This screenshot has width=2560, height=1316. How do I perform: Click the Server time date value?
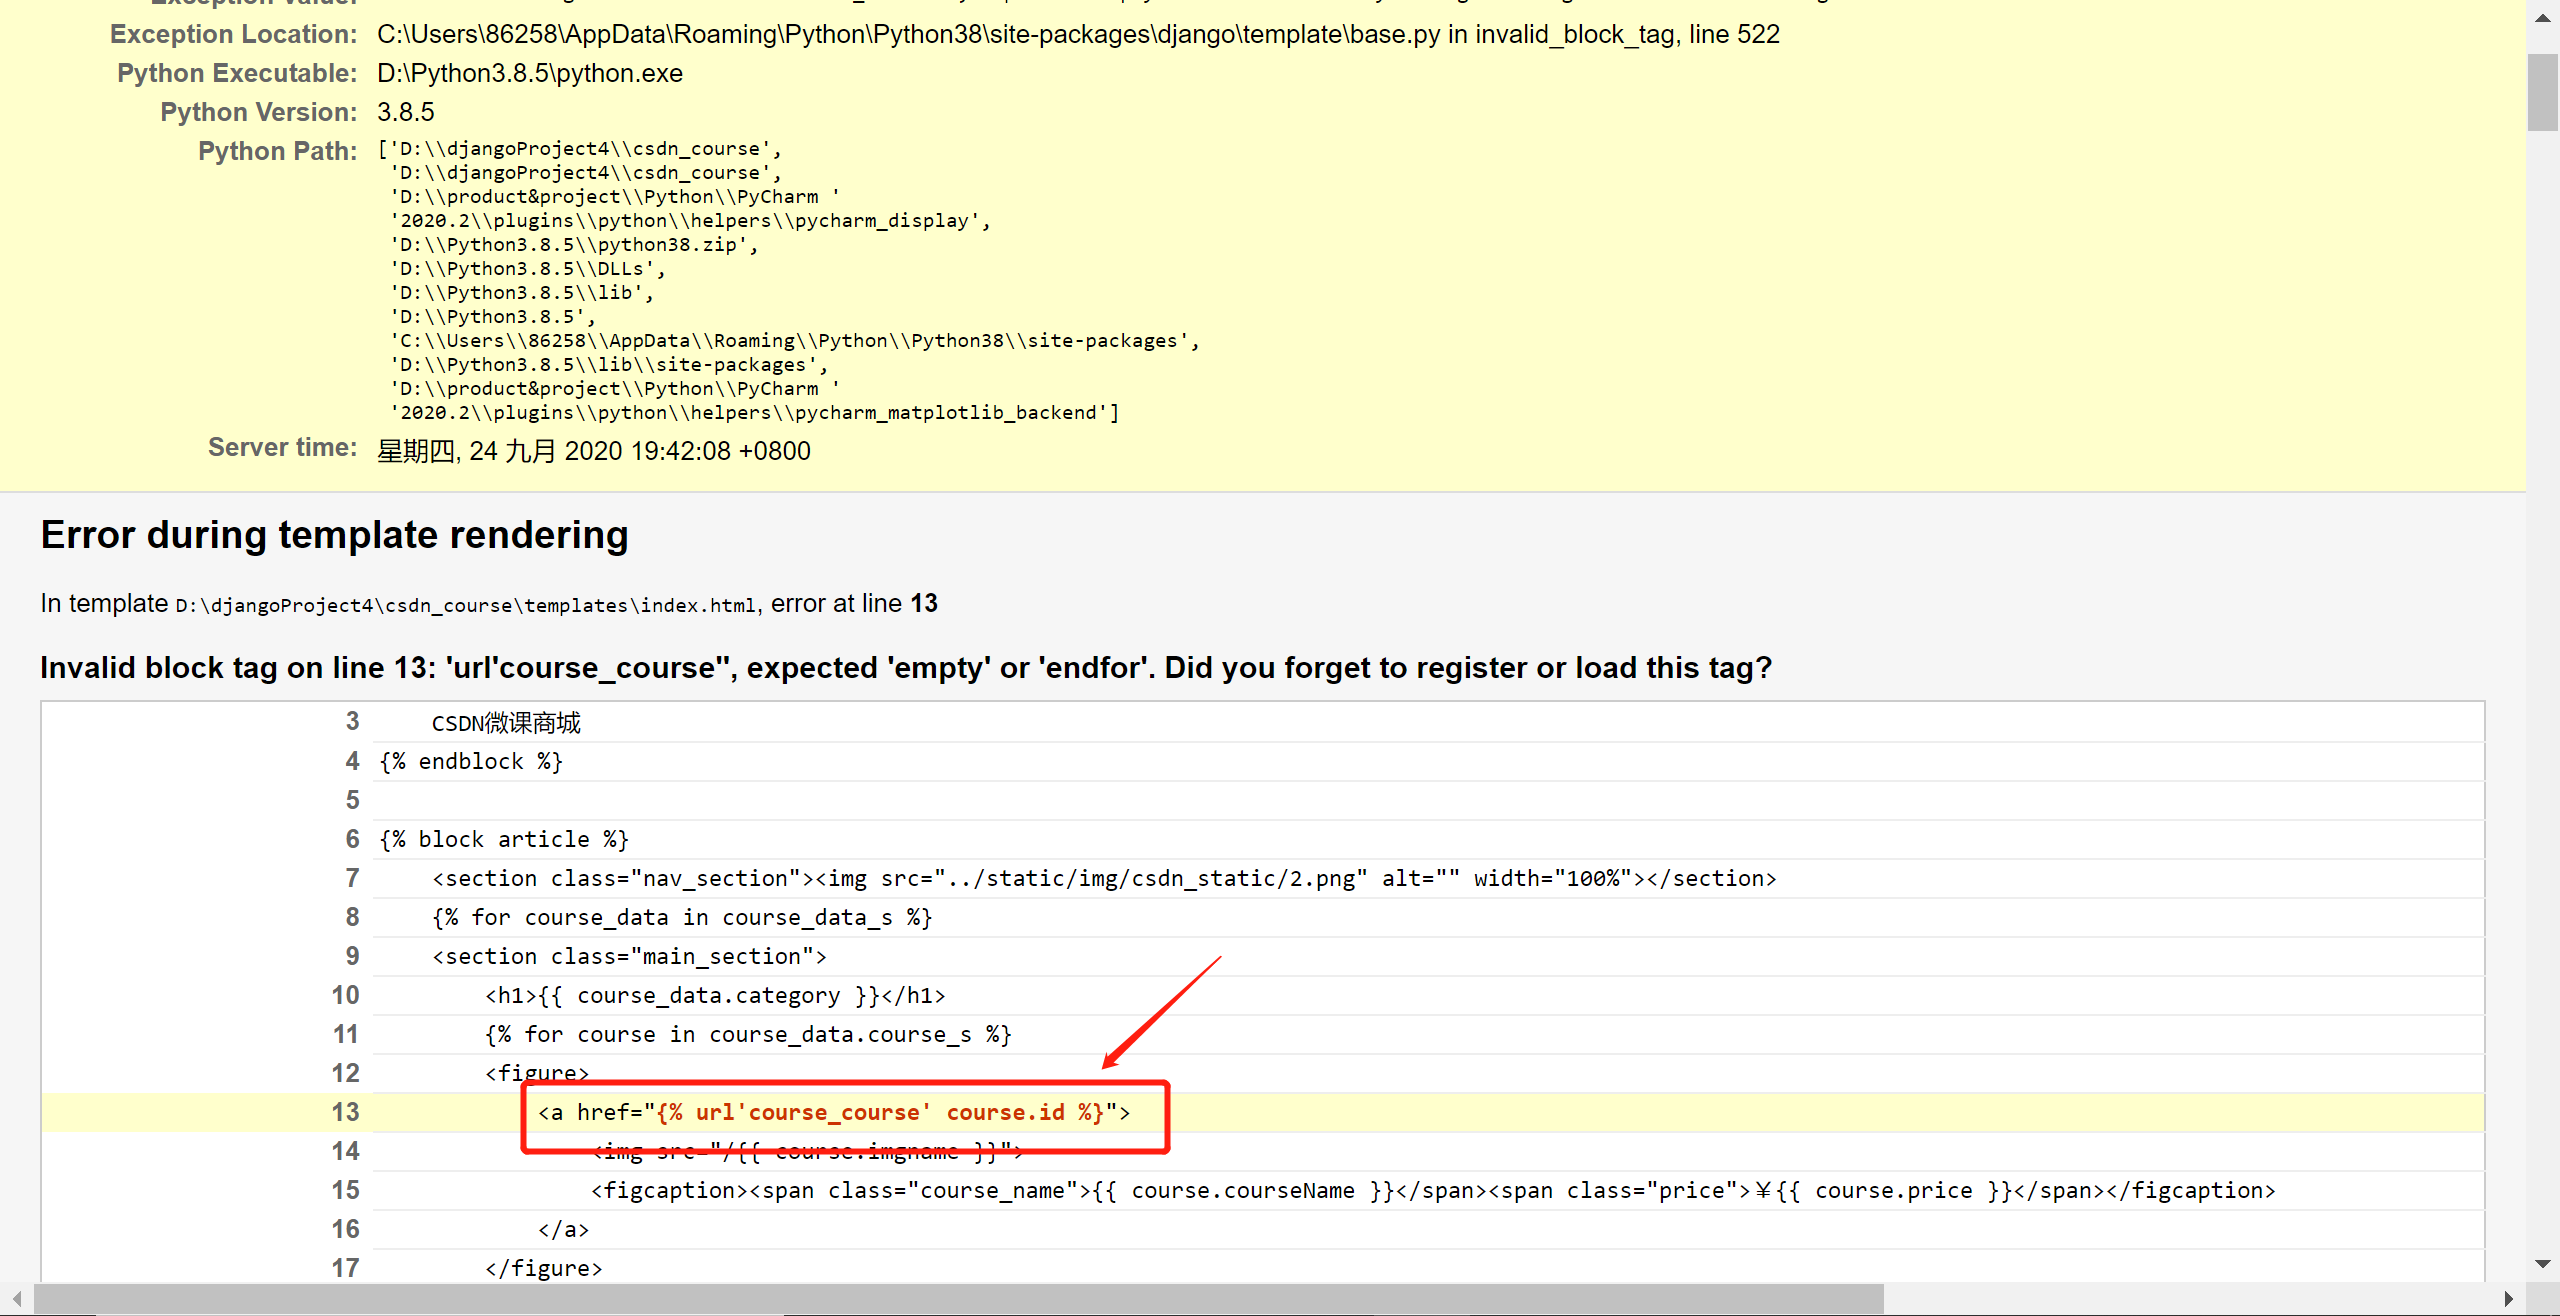(593, 451)
